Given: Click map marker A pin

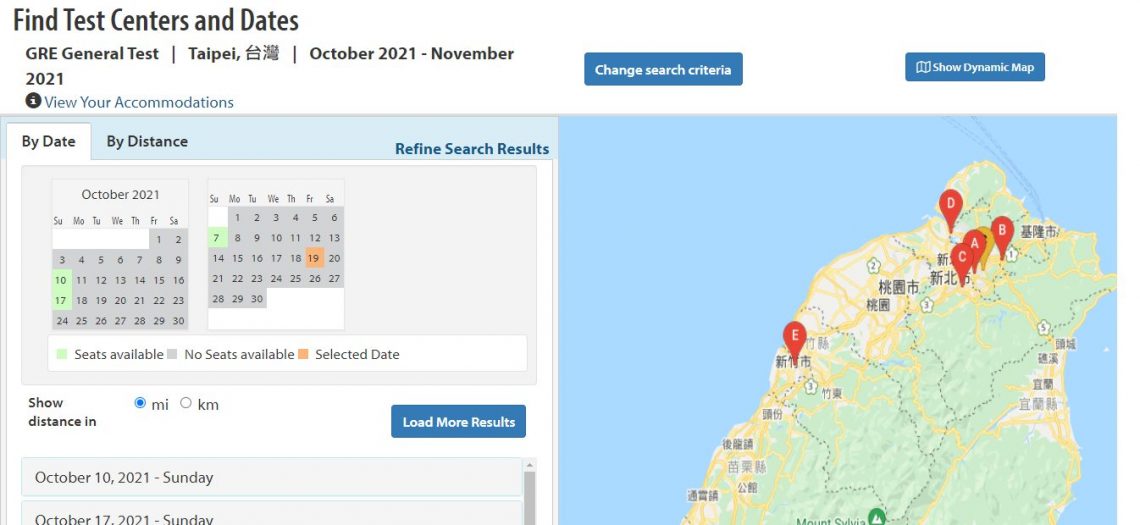Looking at the screenshot, I should tap(974, 245).
